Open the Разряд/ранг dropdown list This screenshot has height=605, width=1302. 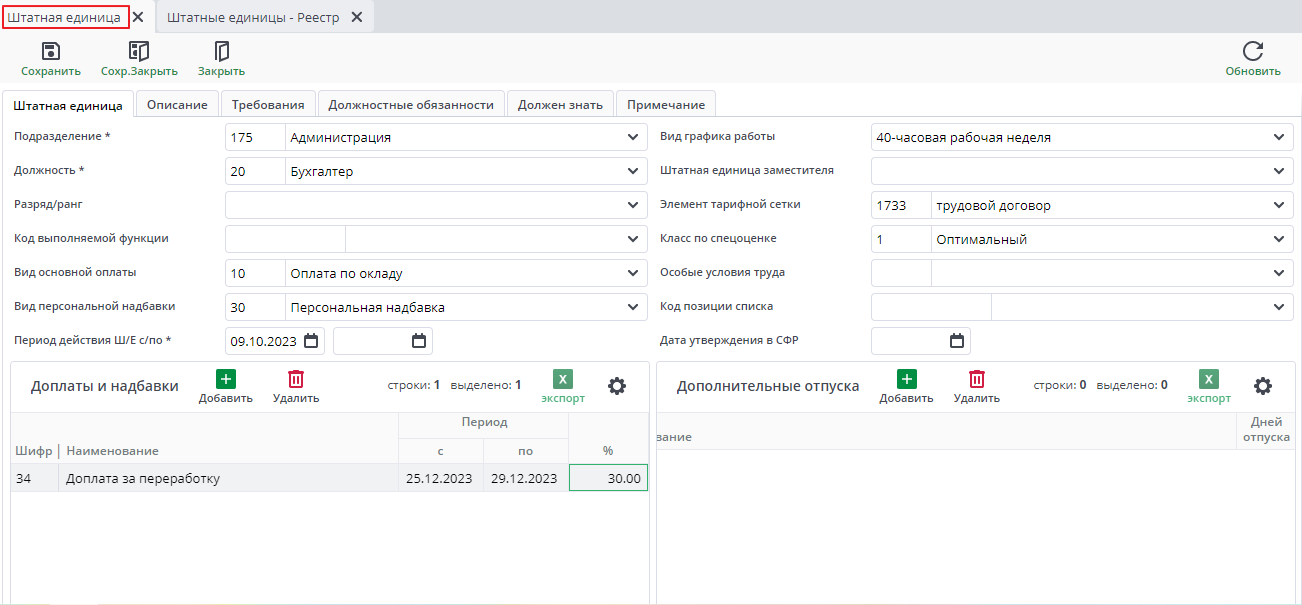633,206
